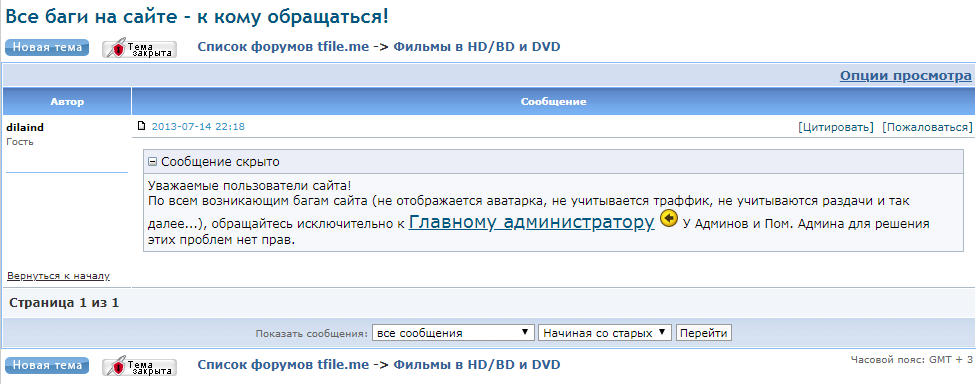Image resolution: width=976 pixels, height=384 pixels.
Task: Open 'Начиная со старых' sort dropdown
Action: (x=605, y=333)
